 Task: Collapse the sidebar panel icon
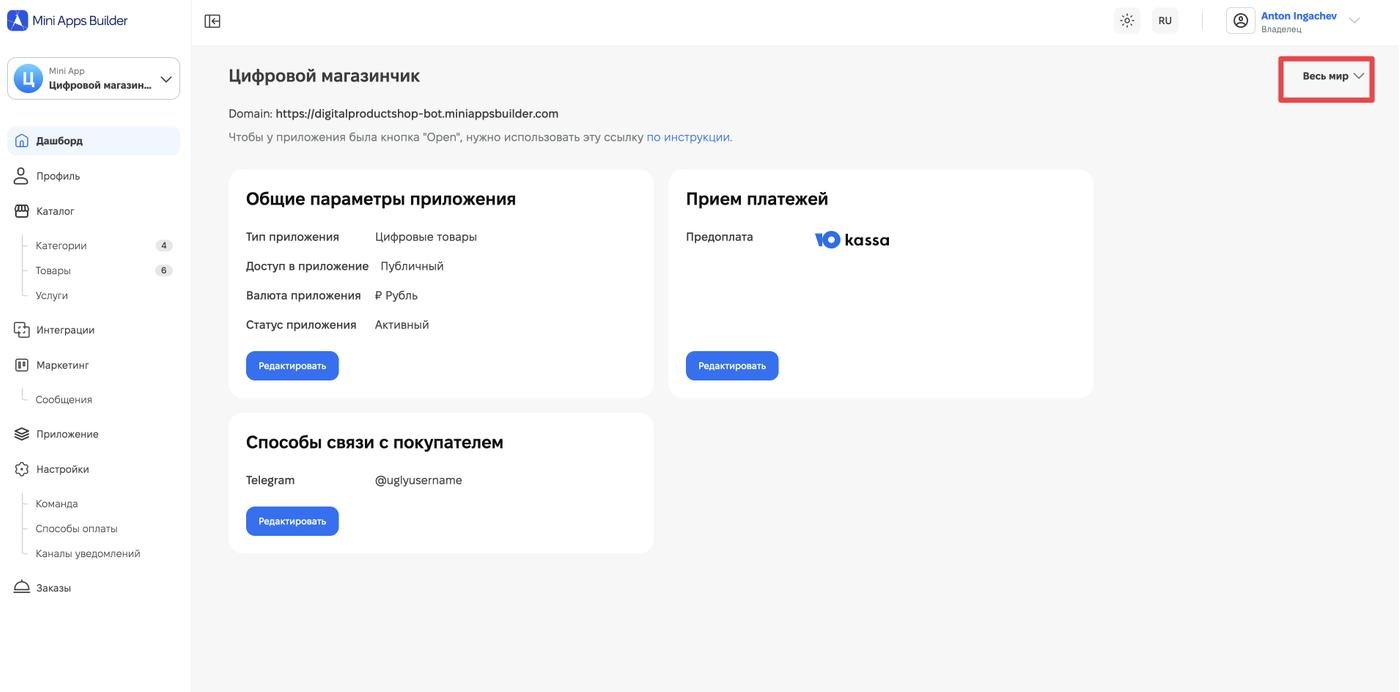[212, 21]
